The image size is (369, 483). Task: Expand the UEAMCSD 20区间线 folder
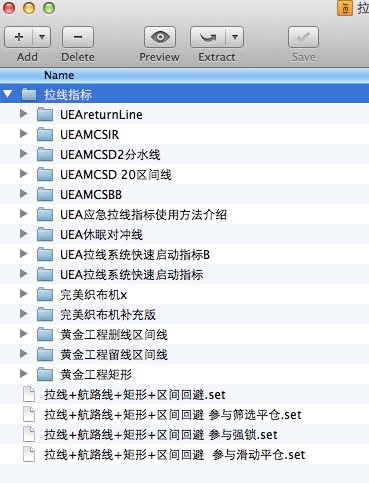pyautogui.click(x=23, y=174)
